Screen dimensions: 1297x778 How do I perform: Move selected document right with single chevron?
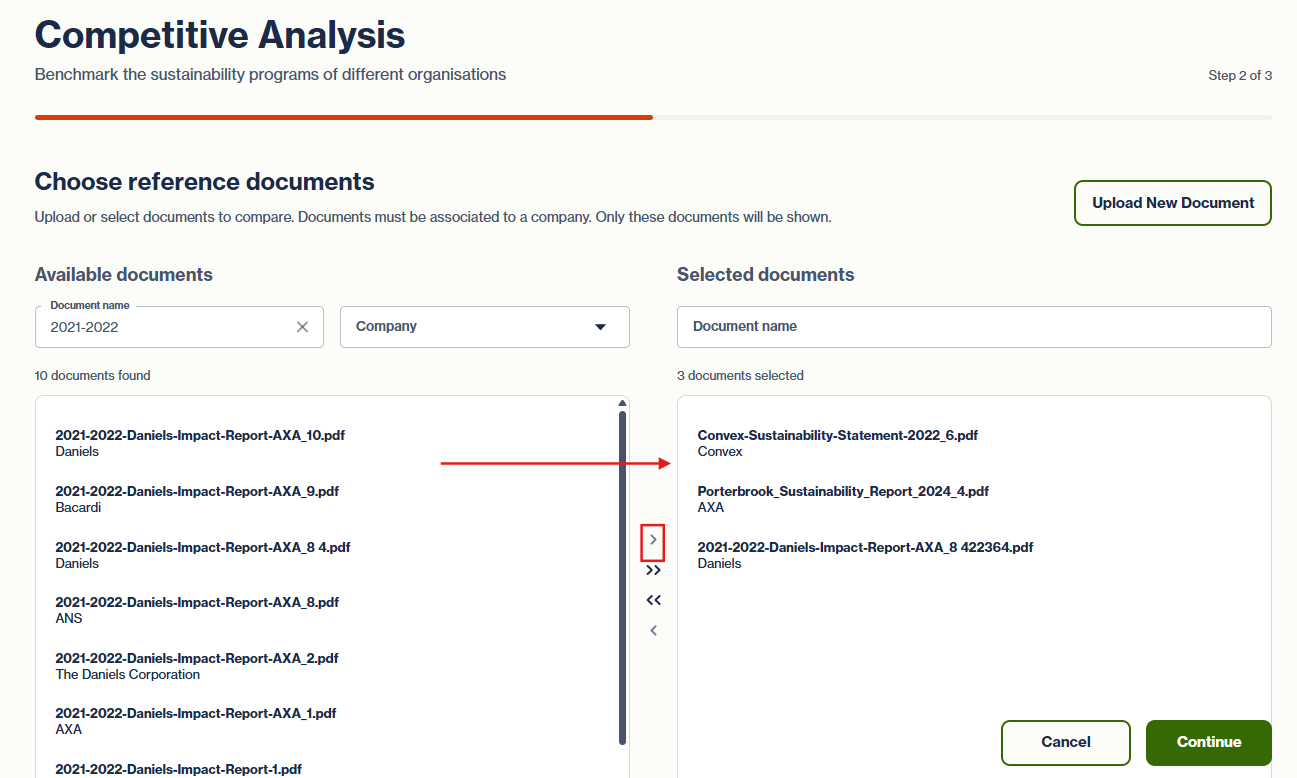pos(653,540)
